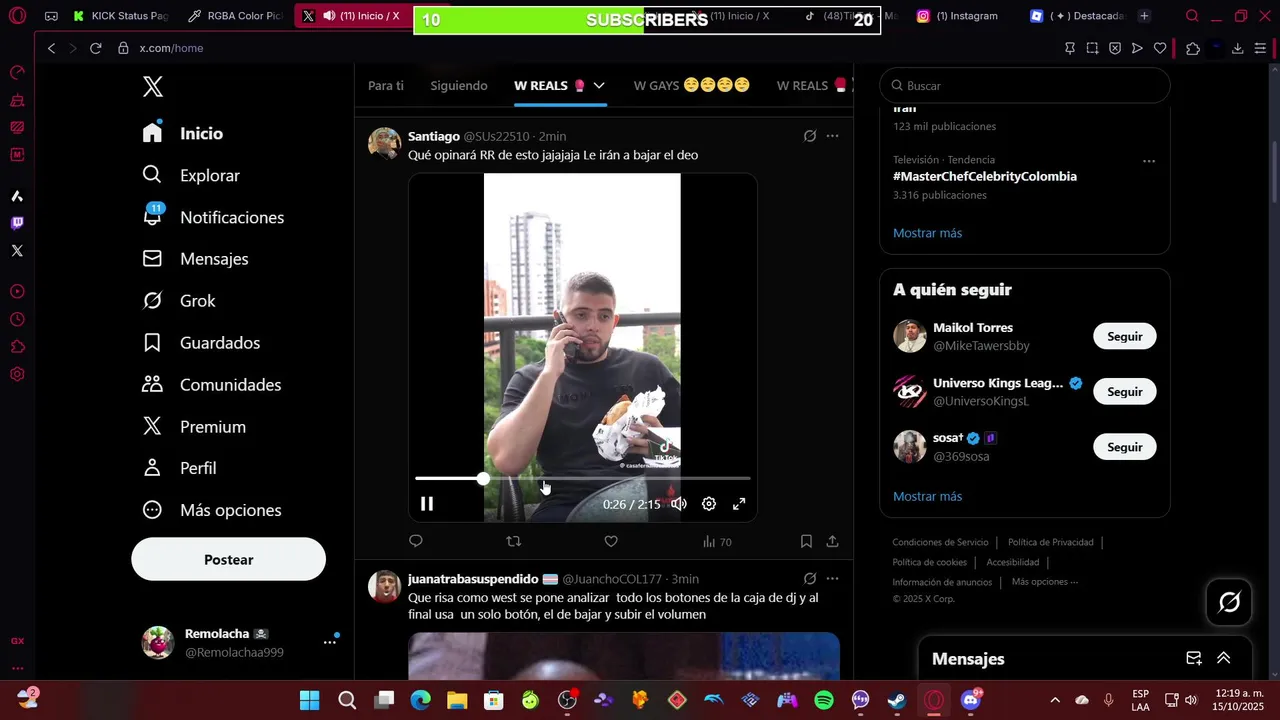Screen dimensions: 1280x720
Task: Click the X logo at top left
Action: click(x=152, y=86)
